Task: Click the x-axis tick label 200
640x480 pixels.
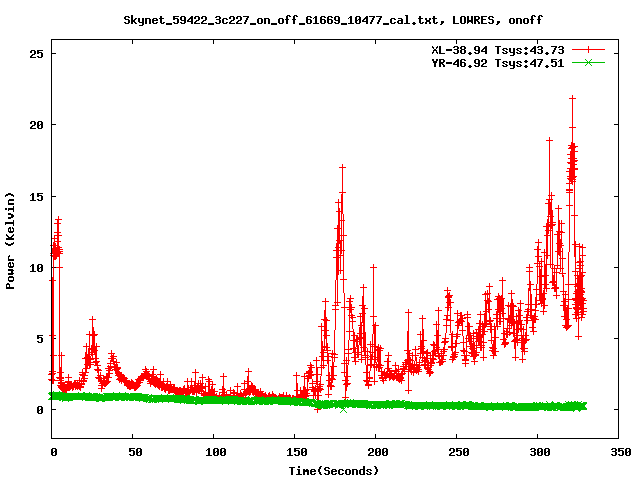Action: pos(378,452)
